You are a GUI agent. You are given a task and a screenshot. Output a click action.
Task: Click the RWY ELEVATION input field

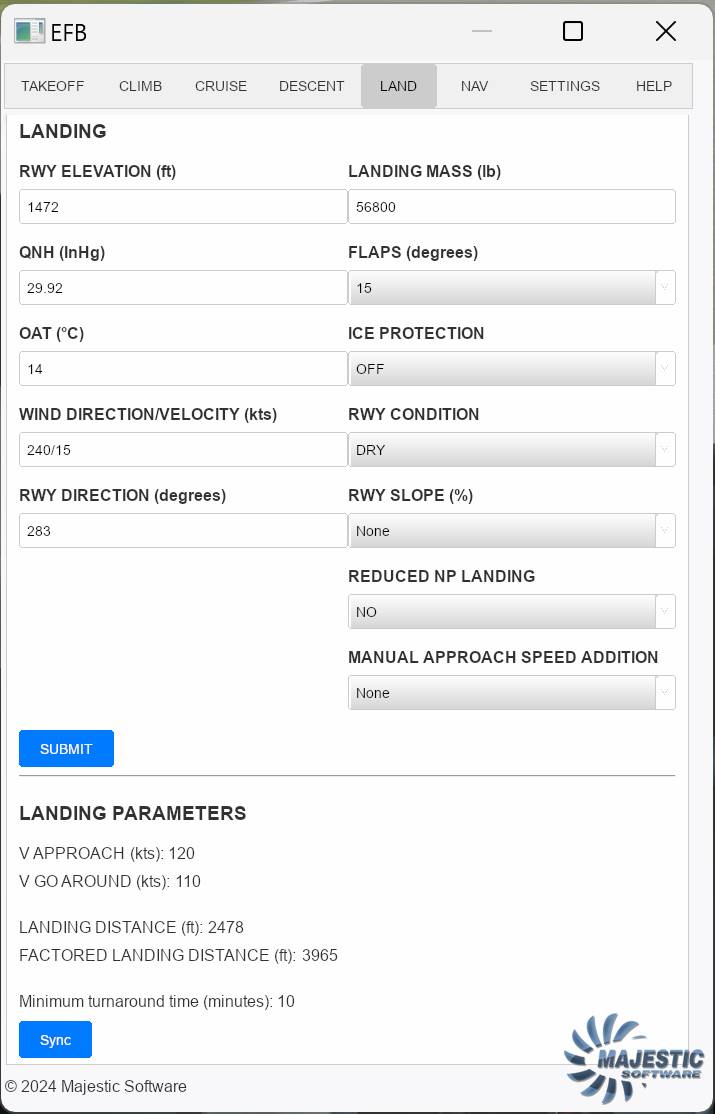click(183, 207)
